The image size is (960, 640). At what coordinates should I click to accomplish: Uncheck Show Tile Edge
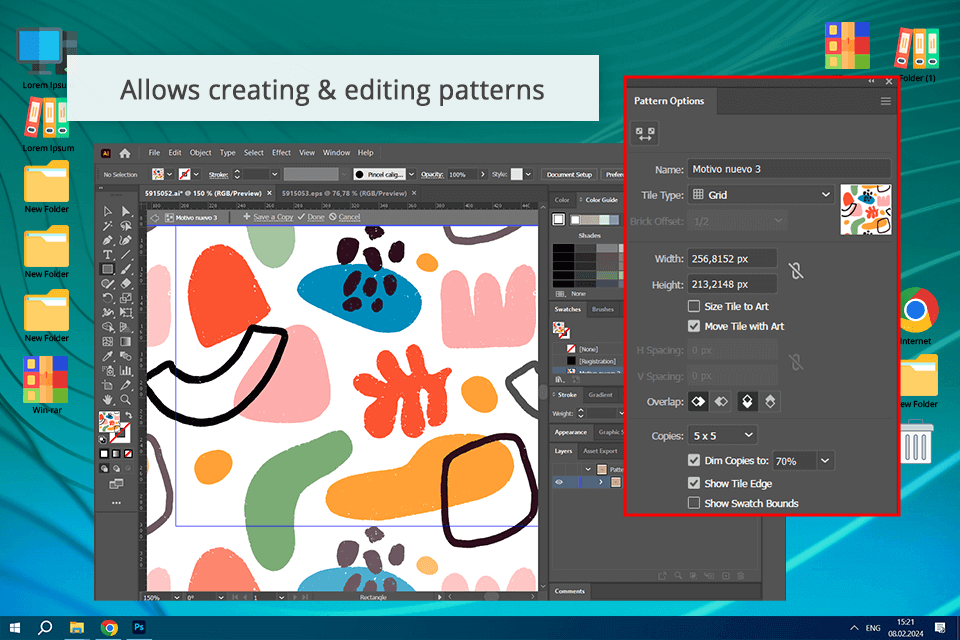tap(694, 483)
